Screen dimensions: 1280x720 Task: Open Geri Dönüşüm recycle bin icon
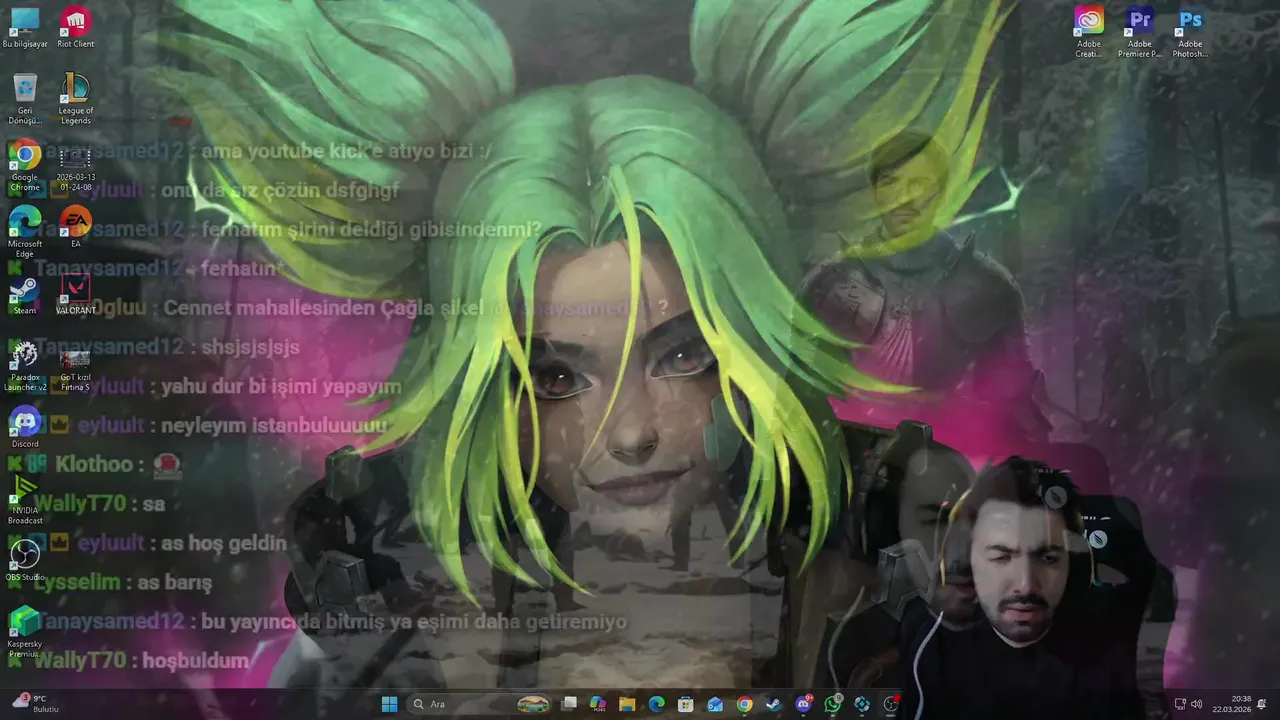(x=25, y=99)
